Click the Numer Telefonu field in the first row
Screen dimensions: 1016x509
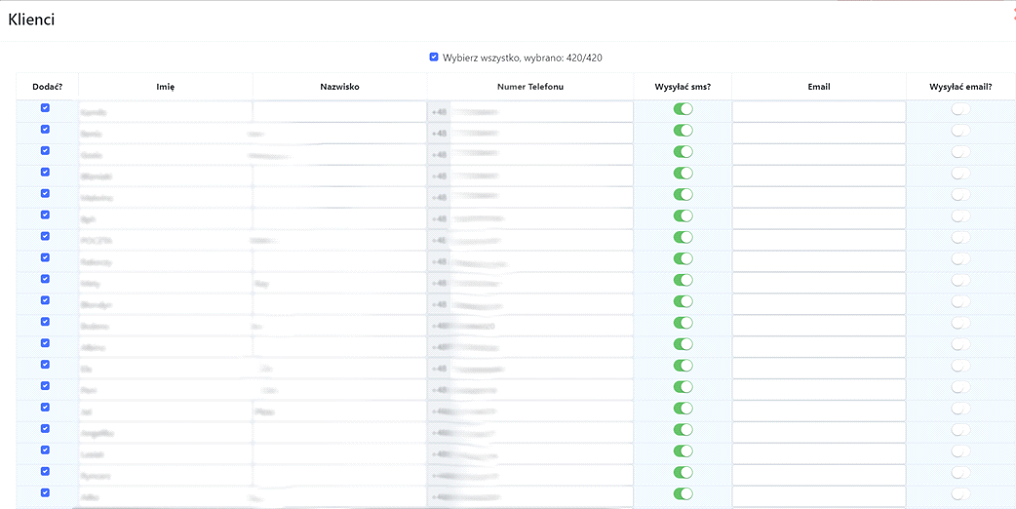pyautogui.click(x=530, y=112)
